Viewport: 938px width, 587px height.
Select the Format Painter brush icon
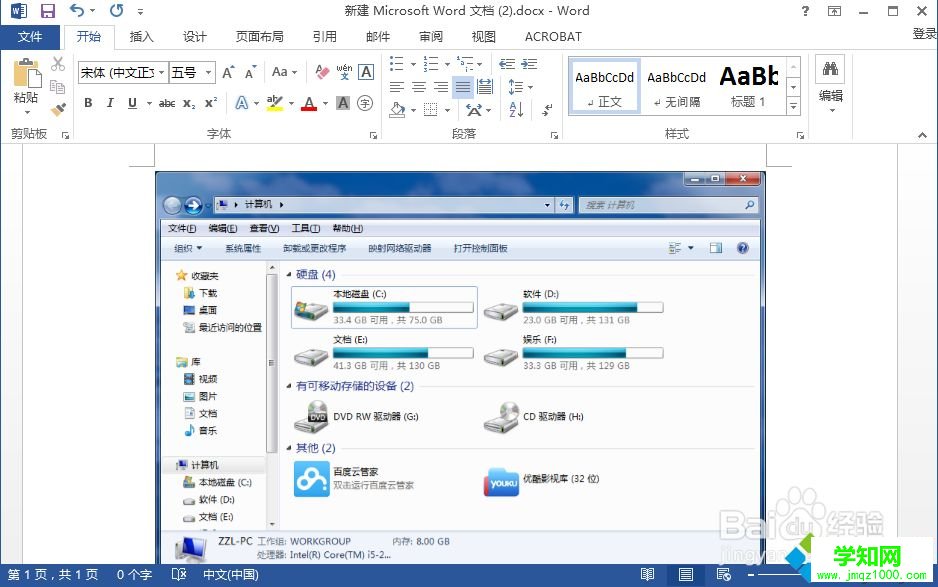58,110
